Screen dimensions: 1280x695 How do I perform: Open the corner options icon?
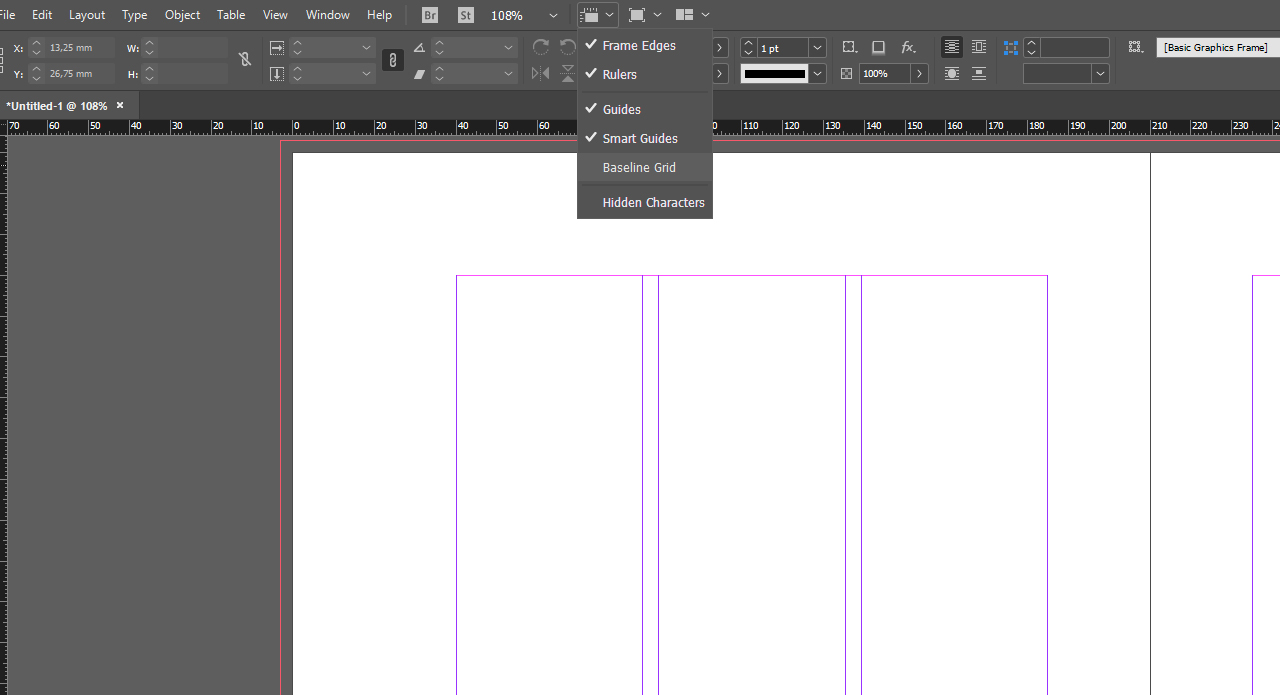[x=849, y=47]
